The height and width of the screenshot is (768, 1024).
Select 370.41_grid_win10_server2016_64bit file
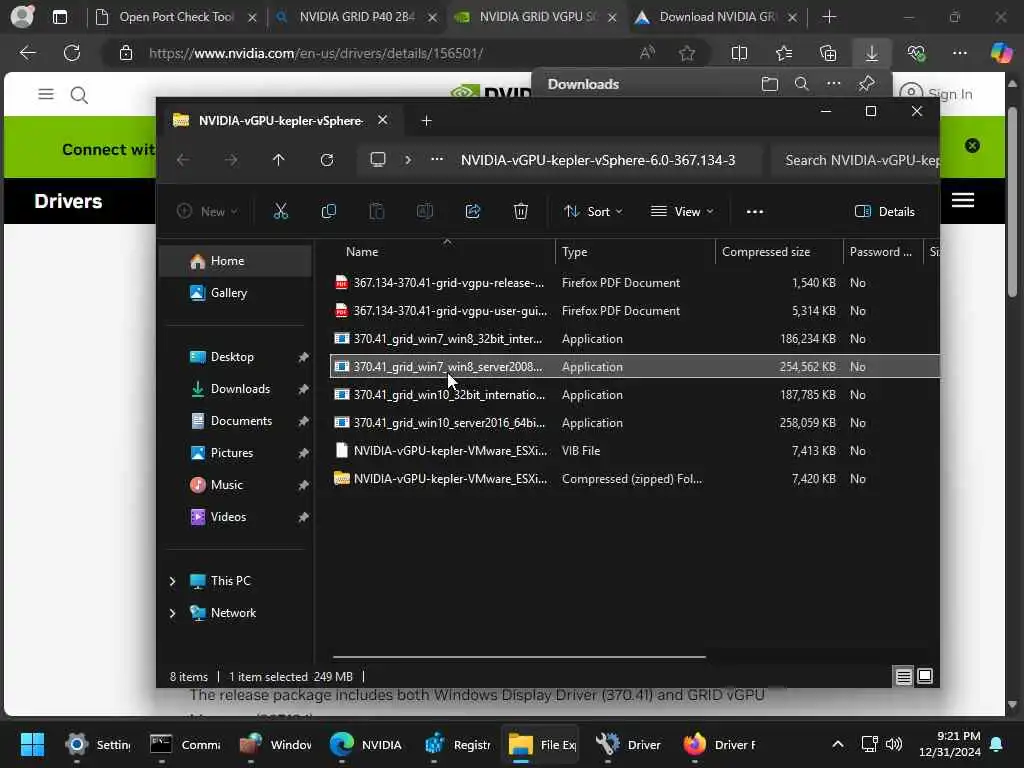click(x=635, y=423)
